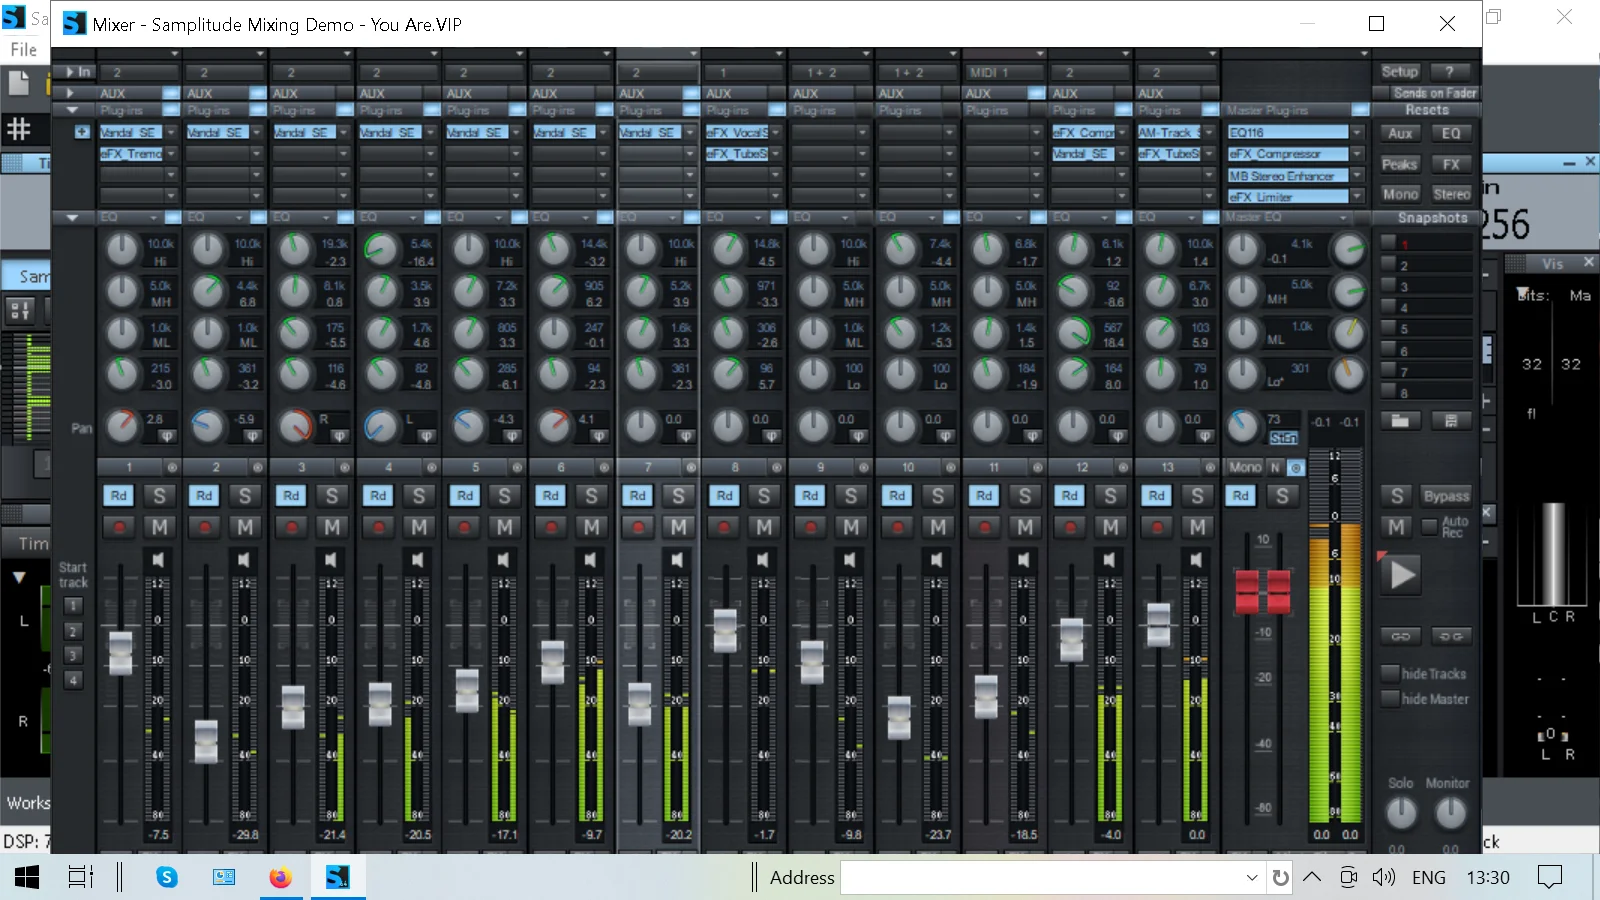Check the hide Tracks option
This screenshot has height=900, width=1600.
[x=1389, y=673]
